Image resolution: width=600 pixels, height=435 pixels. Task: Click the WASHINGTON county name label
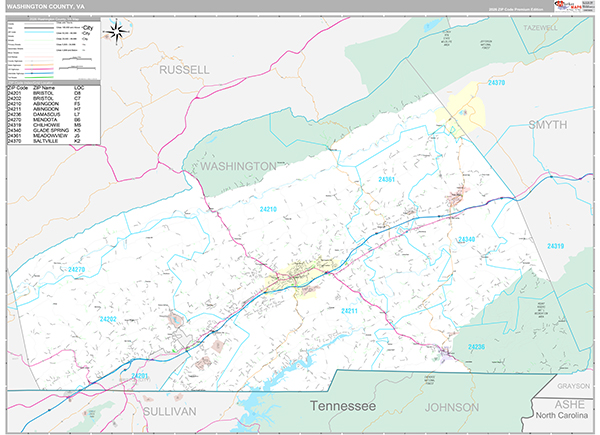[237, 164]
